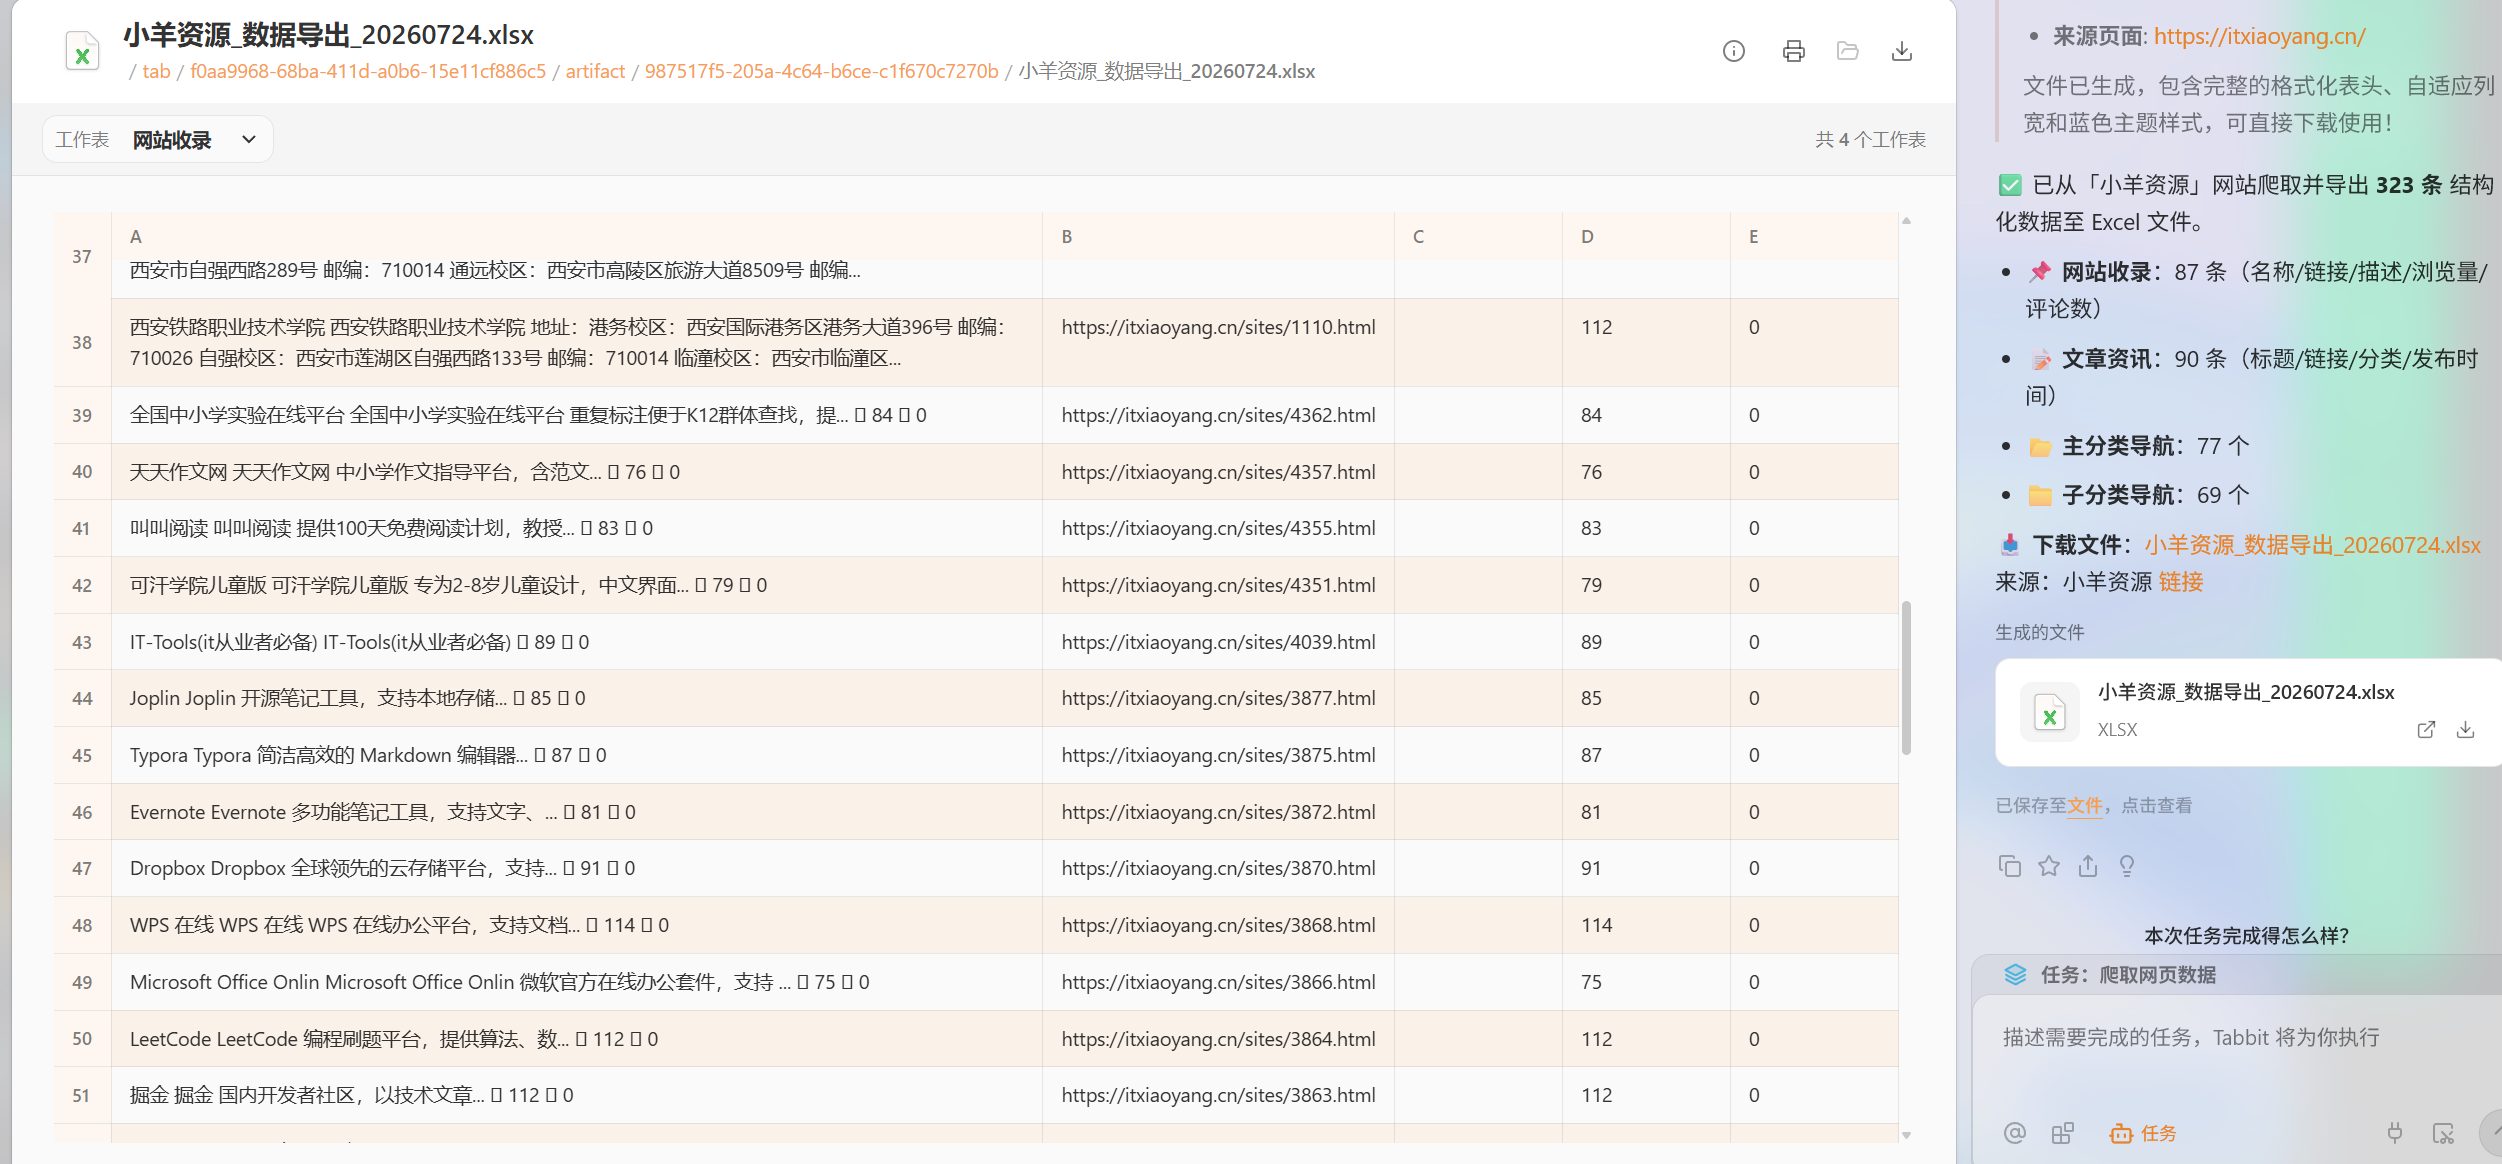Select row 38 via its row number
The width and height of the screenshot is (2502, 1164).
tap(82, 342)
